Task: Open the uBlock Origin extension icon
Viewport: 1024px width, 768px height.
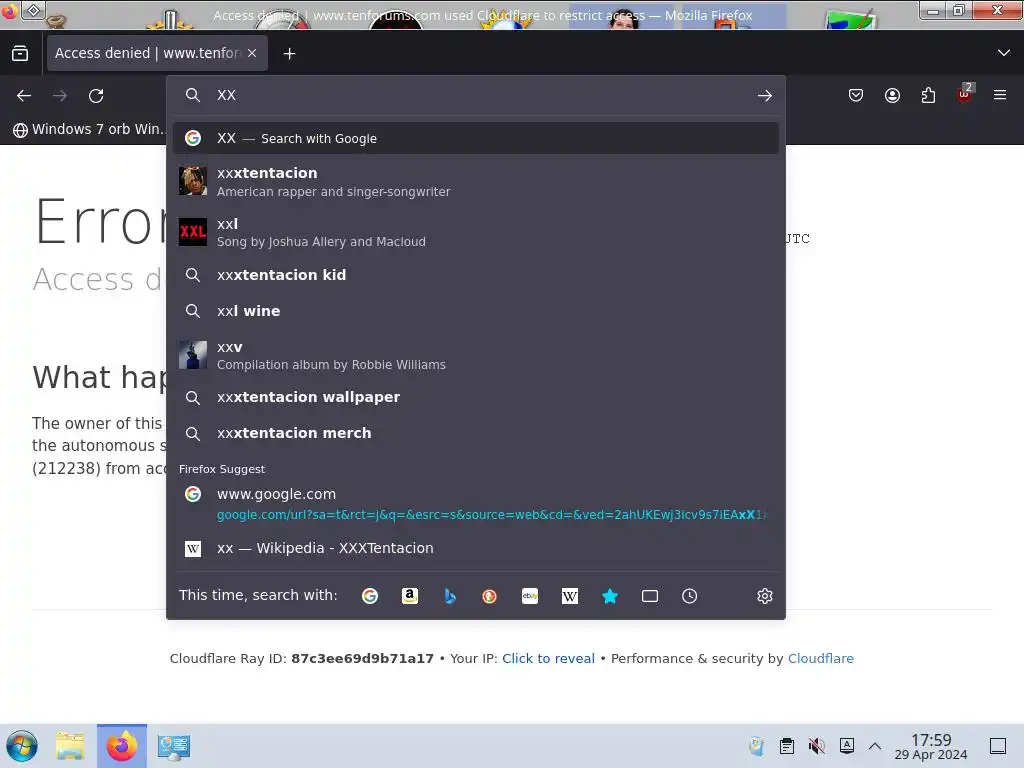Action: [965, 95]
